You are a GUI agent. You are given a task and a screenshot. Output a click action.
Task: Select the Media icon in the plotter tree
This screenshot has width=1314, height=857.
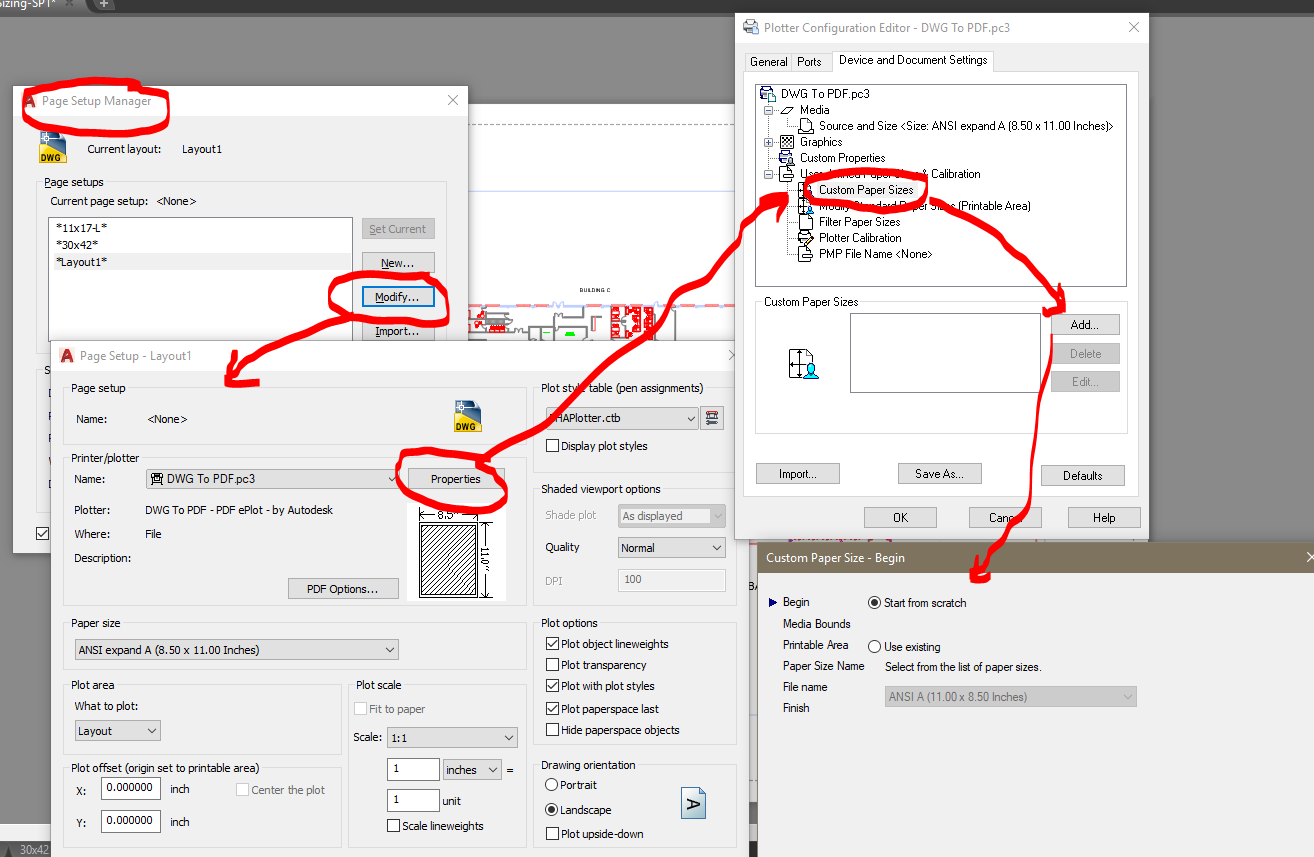click(x=788, y=110)
